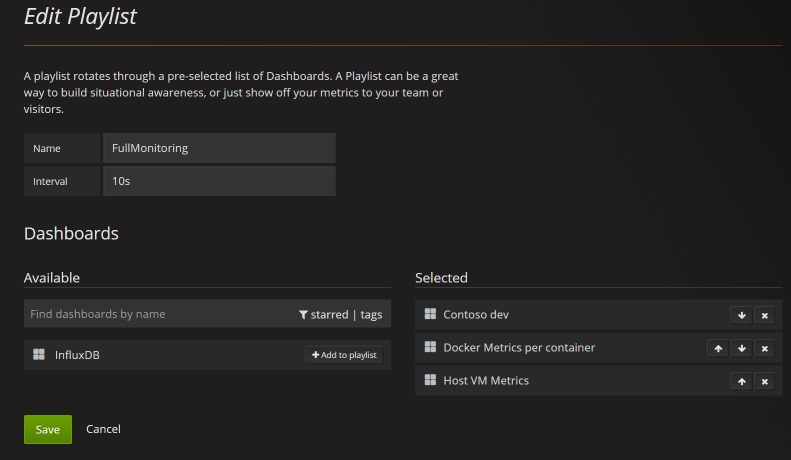Remove Host VM Metrics from playlist

764,381
